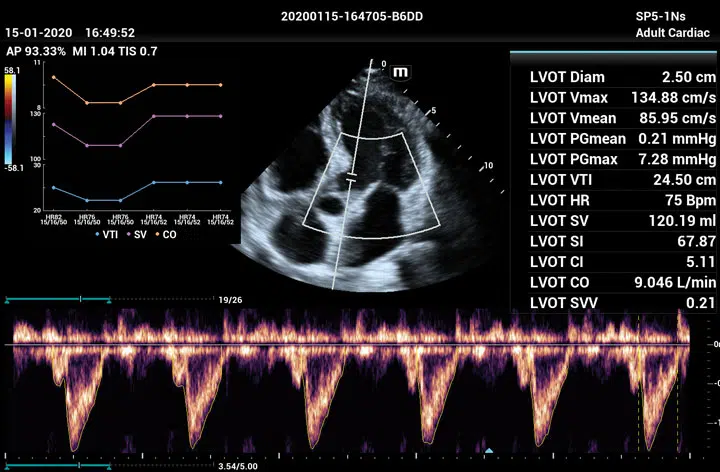This screenshot has height=472, width=720.
Task: Click the first blue VTI data point
Action: pos(53,187)
